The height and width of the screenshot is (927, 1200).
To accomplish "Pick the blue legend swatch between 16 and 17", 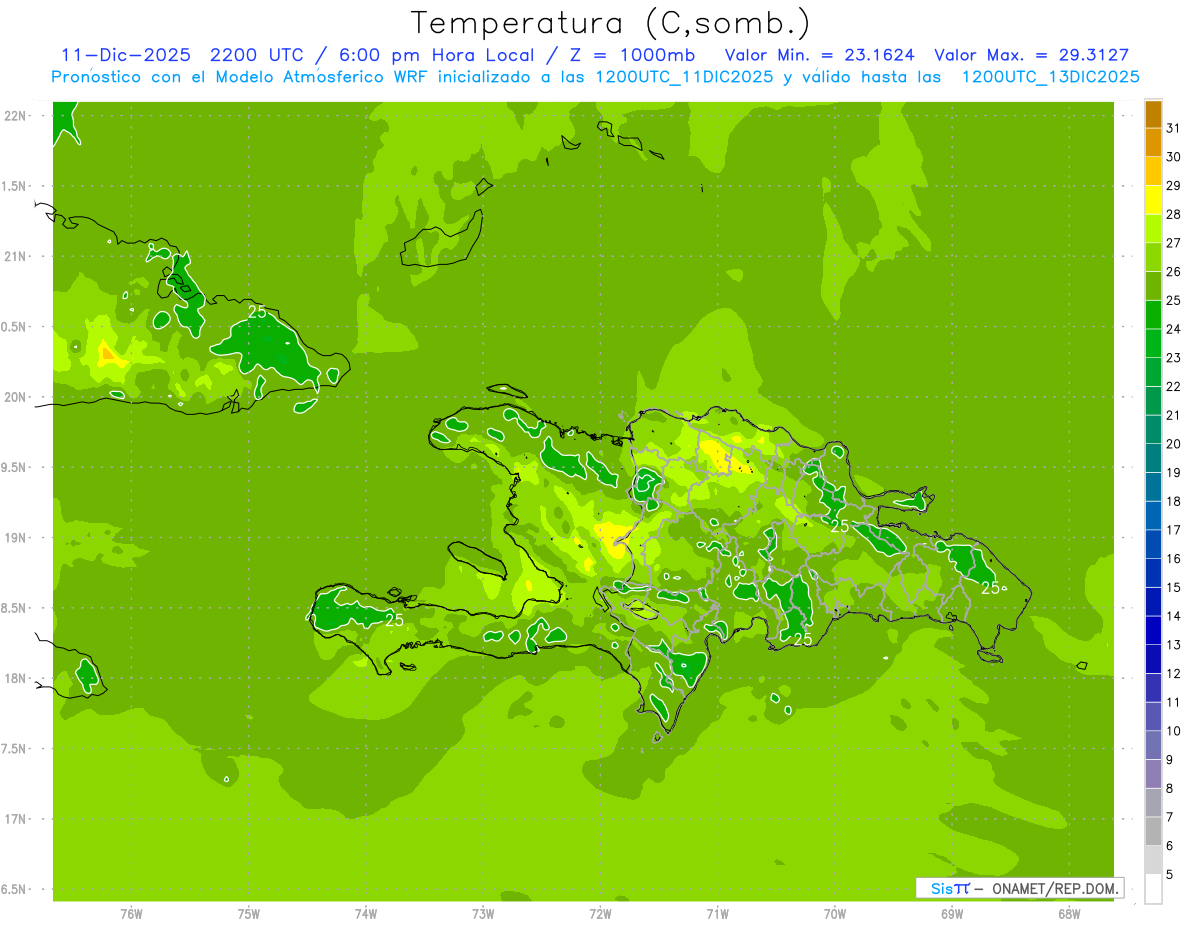I will coord(1153,545).
